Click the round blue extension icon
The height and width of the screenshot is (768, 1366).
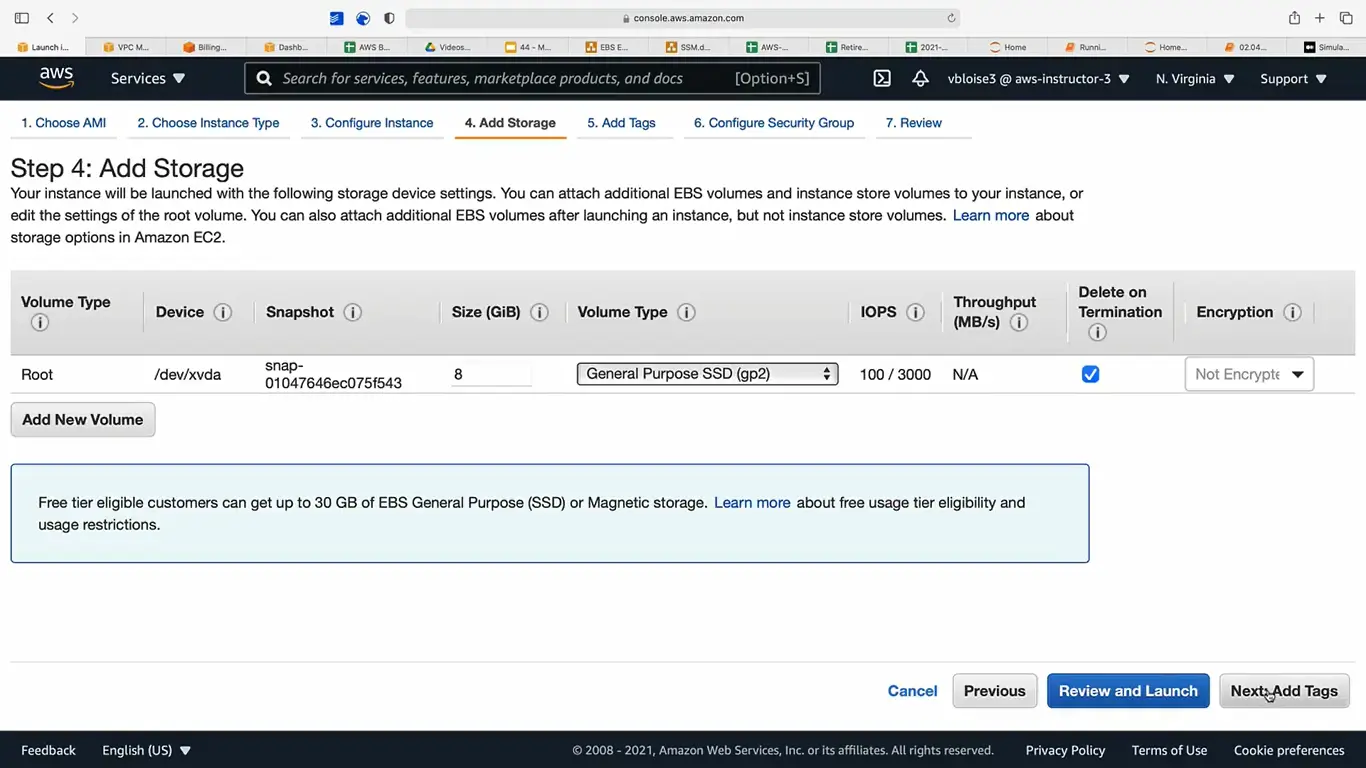point(363,18)
